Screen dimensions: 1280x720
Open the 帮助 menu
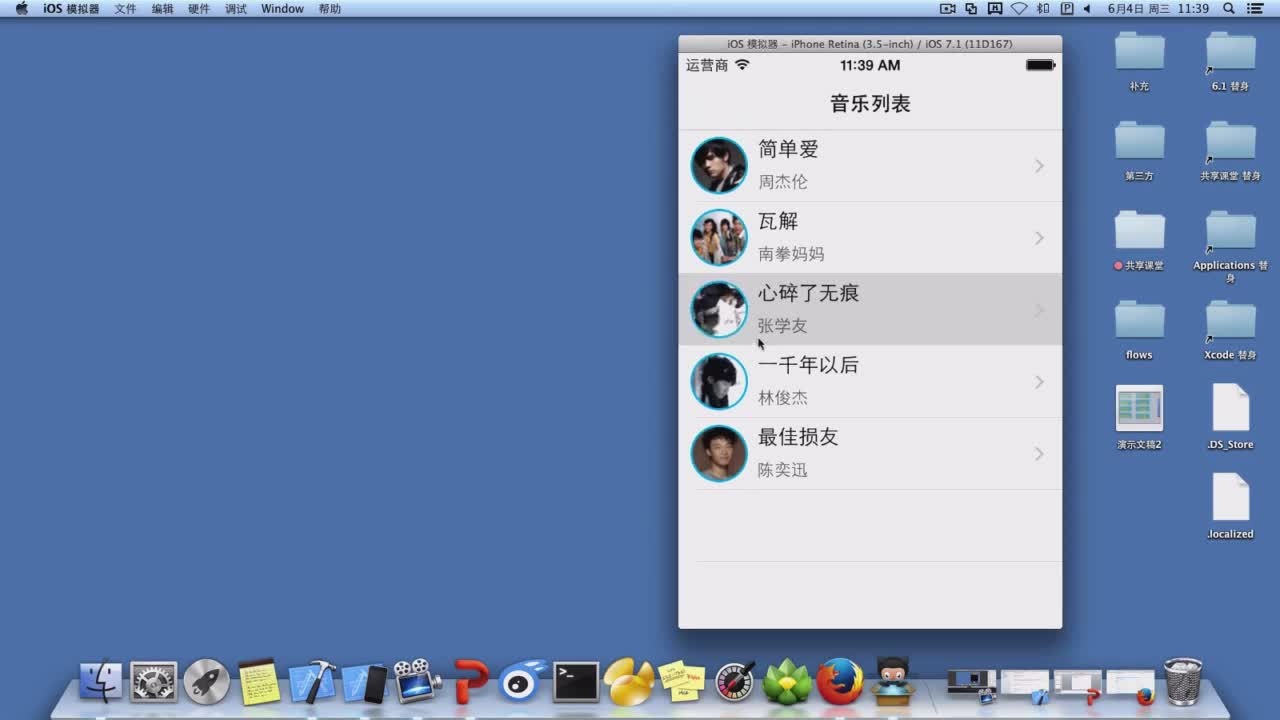point(329,9)
